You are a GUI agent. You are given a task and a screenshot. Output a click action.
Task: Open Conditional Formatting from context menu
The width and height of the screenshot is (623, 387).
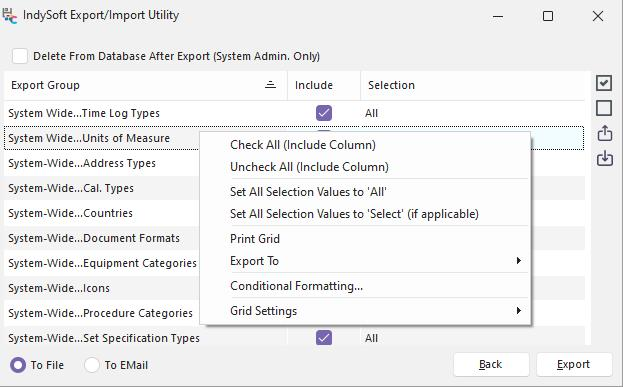point(365,286)
